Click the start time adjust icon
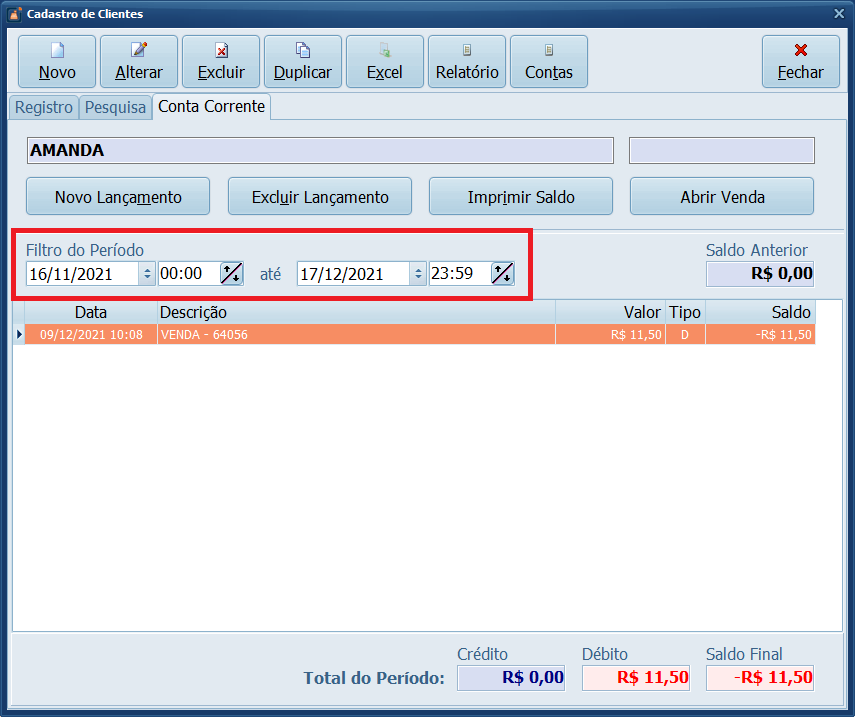Image resolution: width=855 pixels, height=717 pixels. (231, 273)
